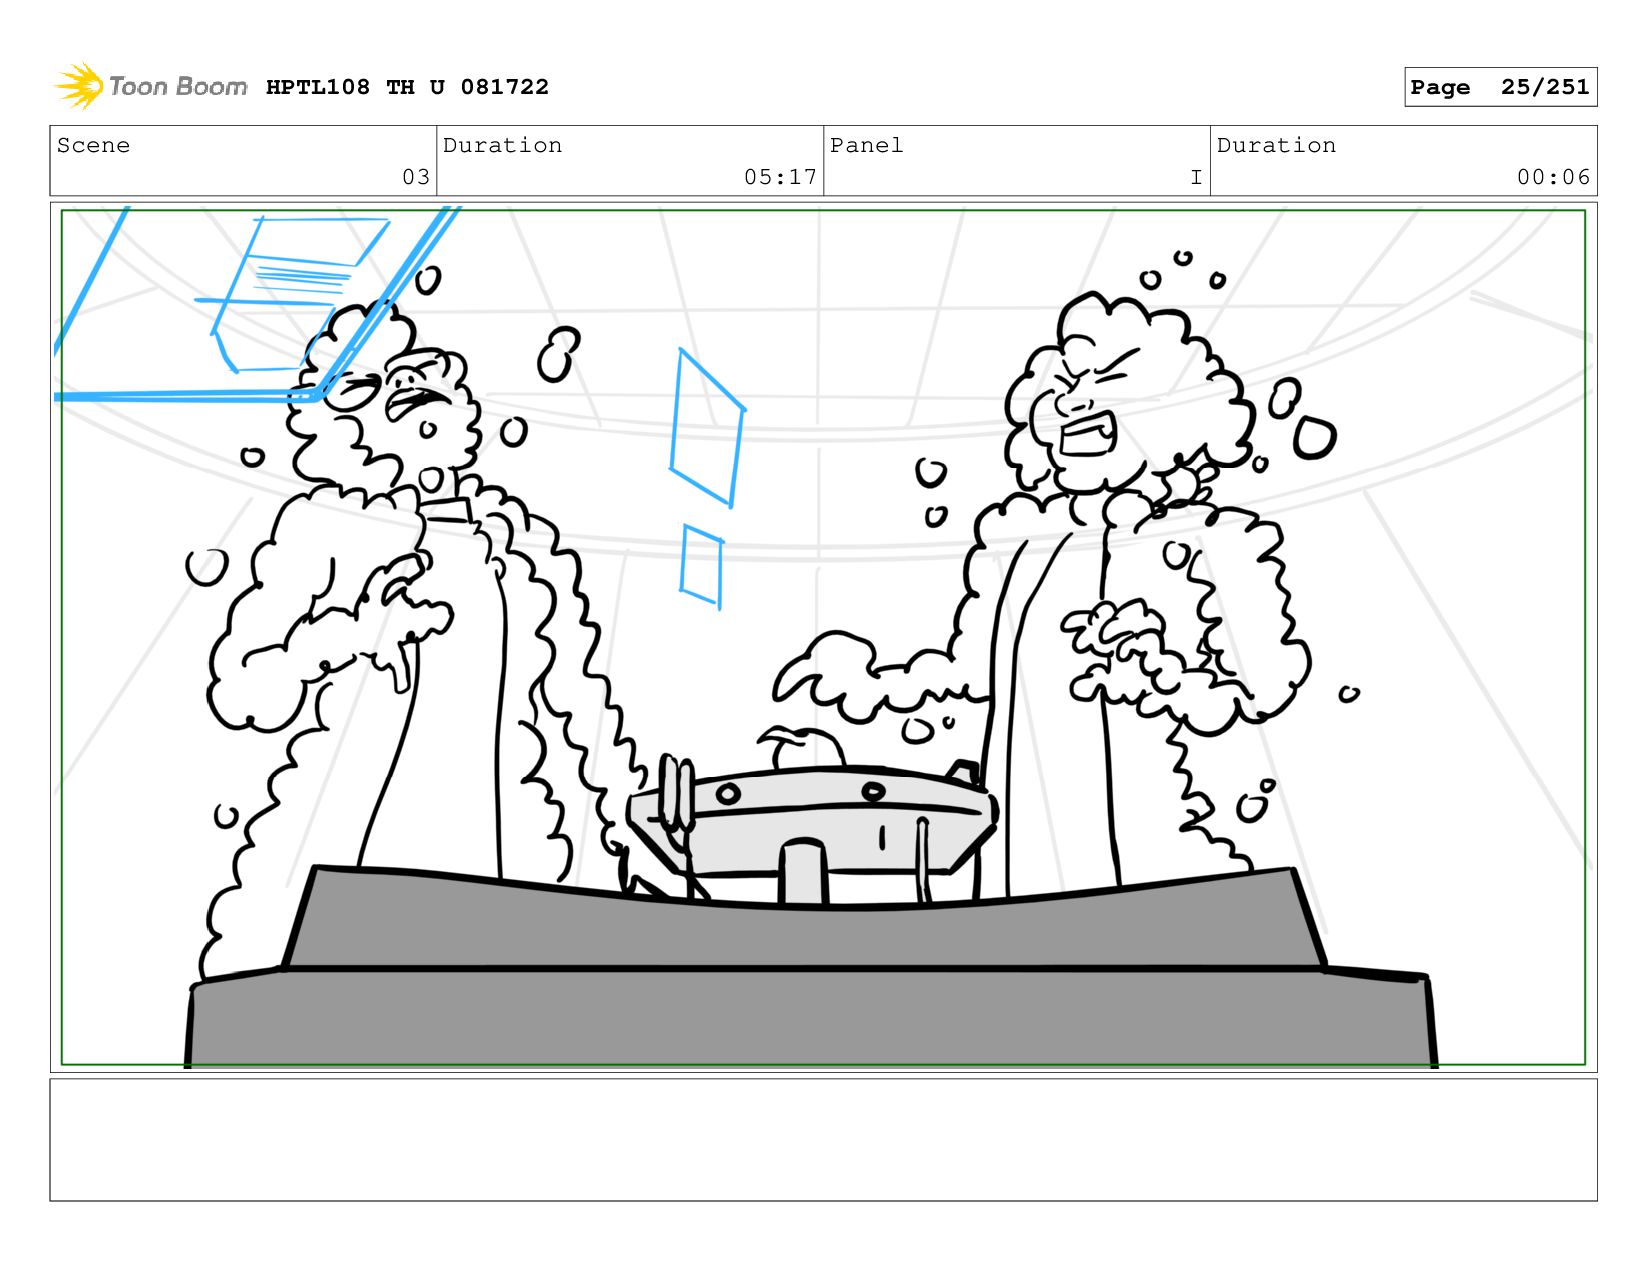Select the scene number "03"
The height and width of the screenshot is (1276, 1648).
click(416, 177)
